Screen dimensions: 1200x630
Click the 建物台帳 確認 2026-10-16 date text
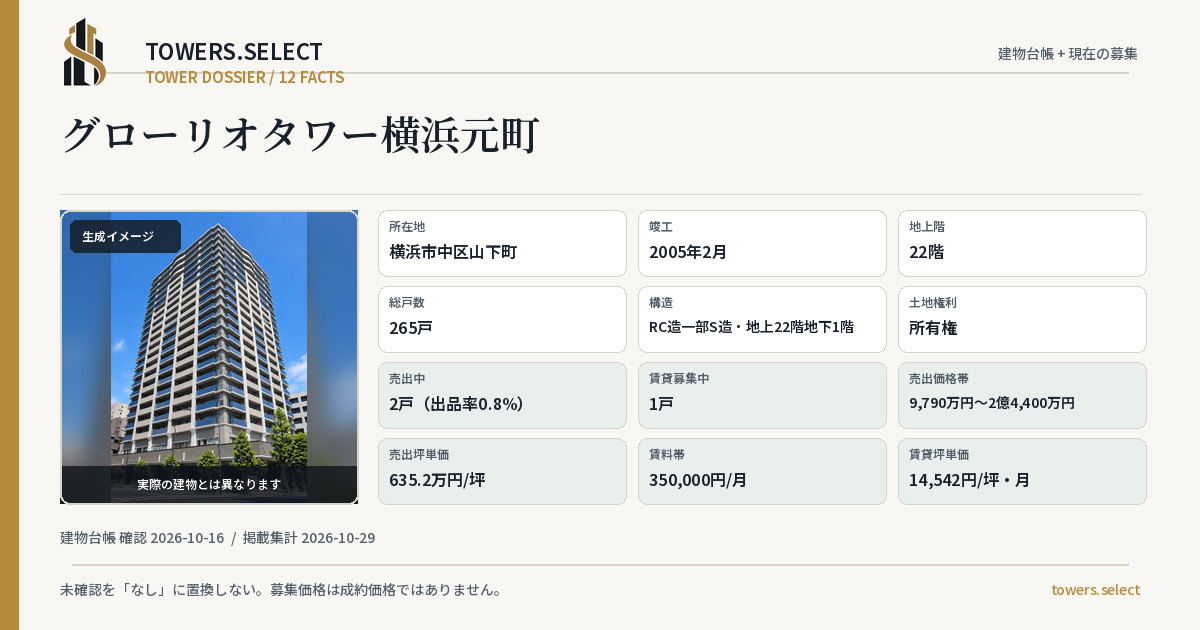pos(142,538)
